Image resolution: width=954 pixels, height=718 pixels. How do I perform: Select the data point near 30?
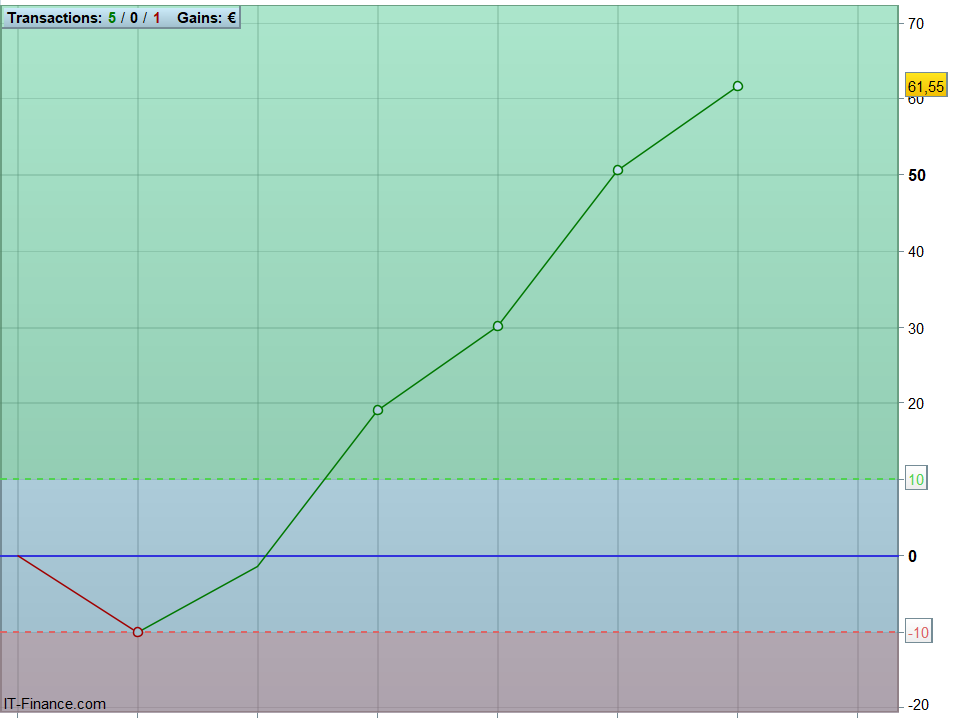pos(498,326)
